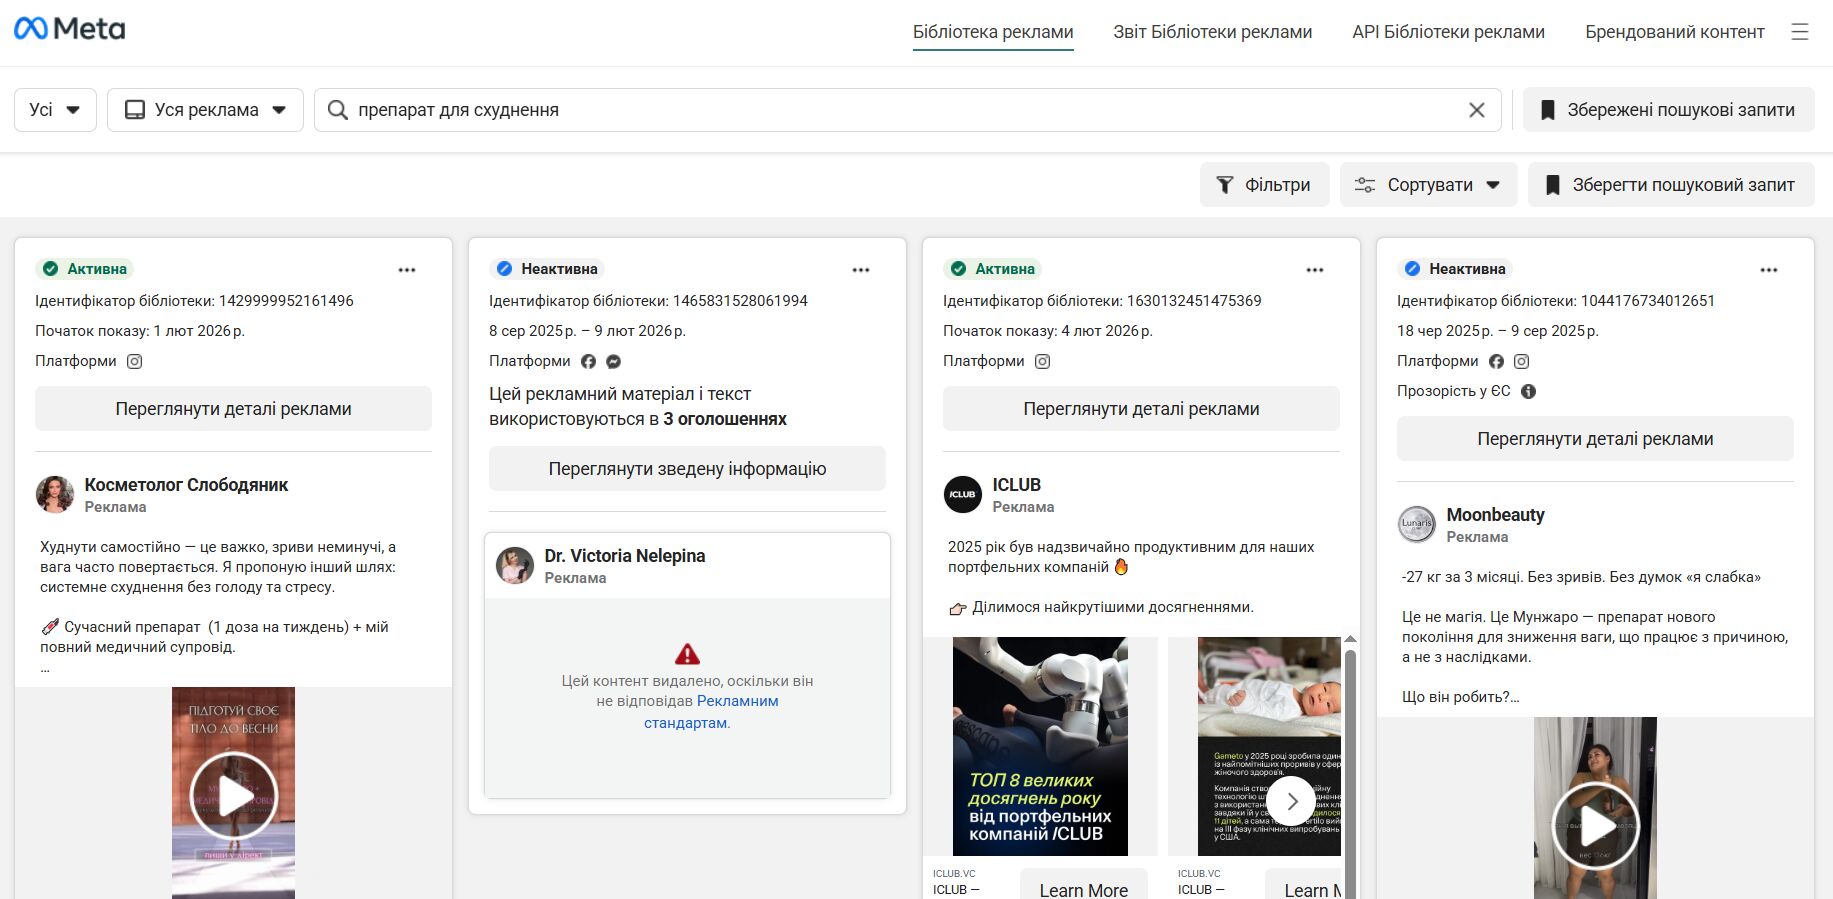Open options menu for ad 1465831528061994
The height and width of the screenshot is (899, 1833).
861,270
